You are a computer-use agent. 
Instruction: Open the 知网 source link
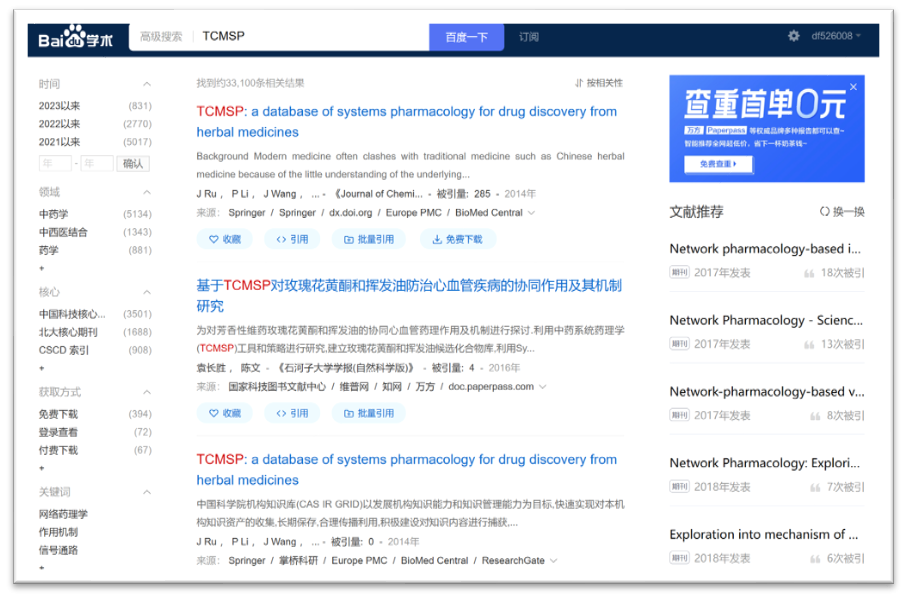click(x=392, y=387)
